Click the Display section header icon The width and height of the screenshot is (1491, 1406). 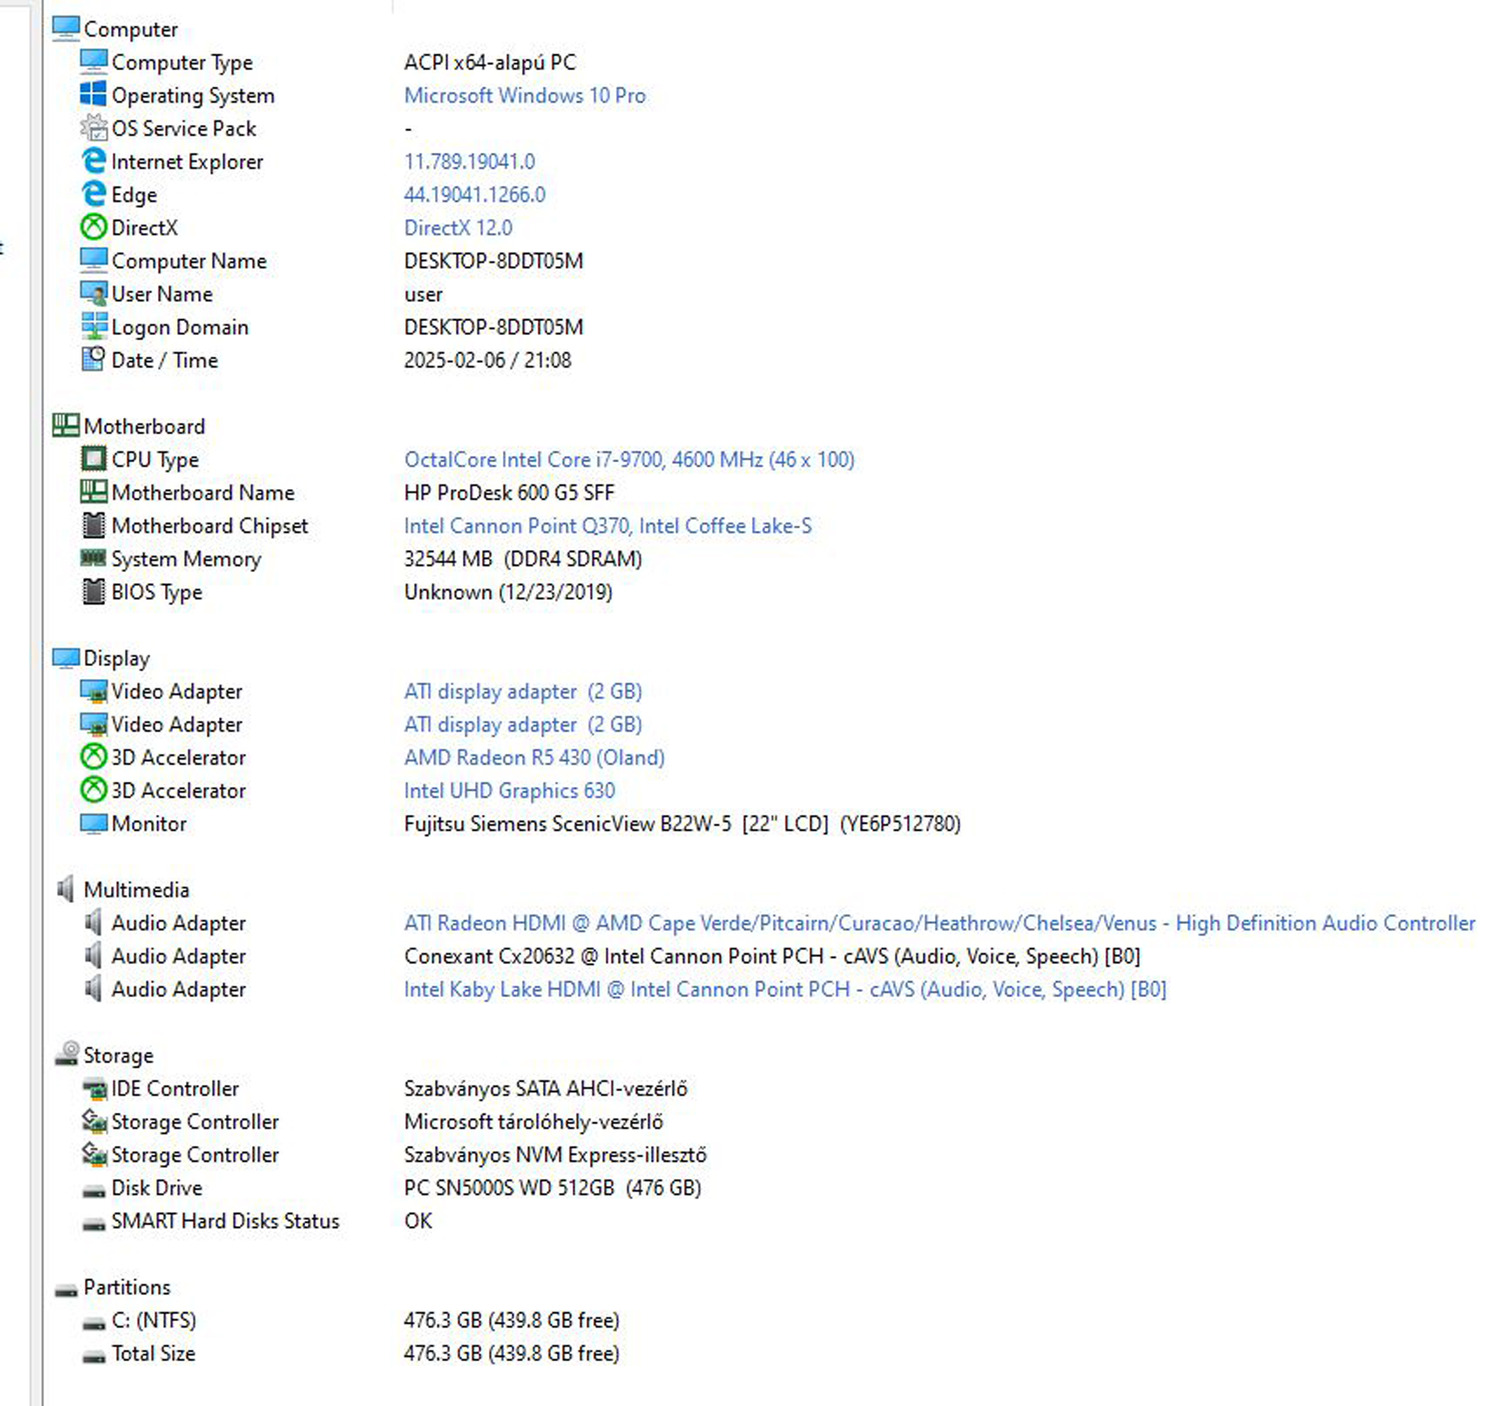coord(66,658)
